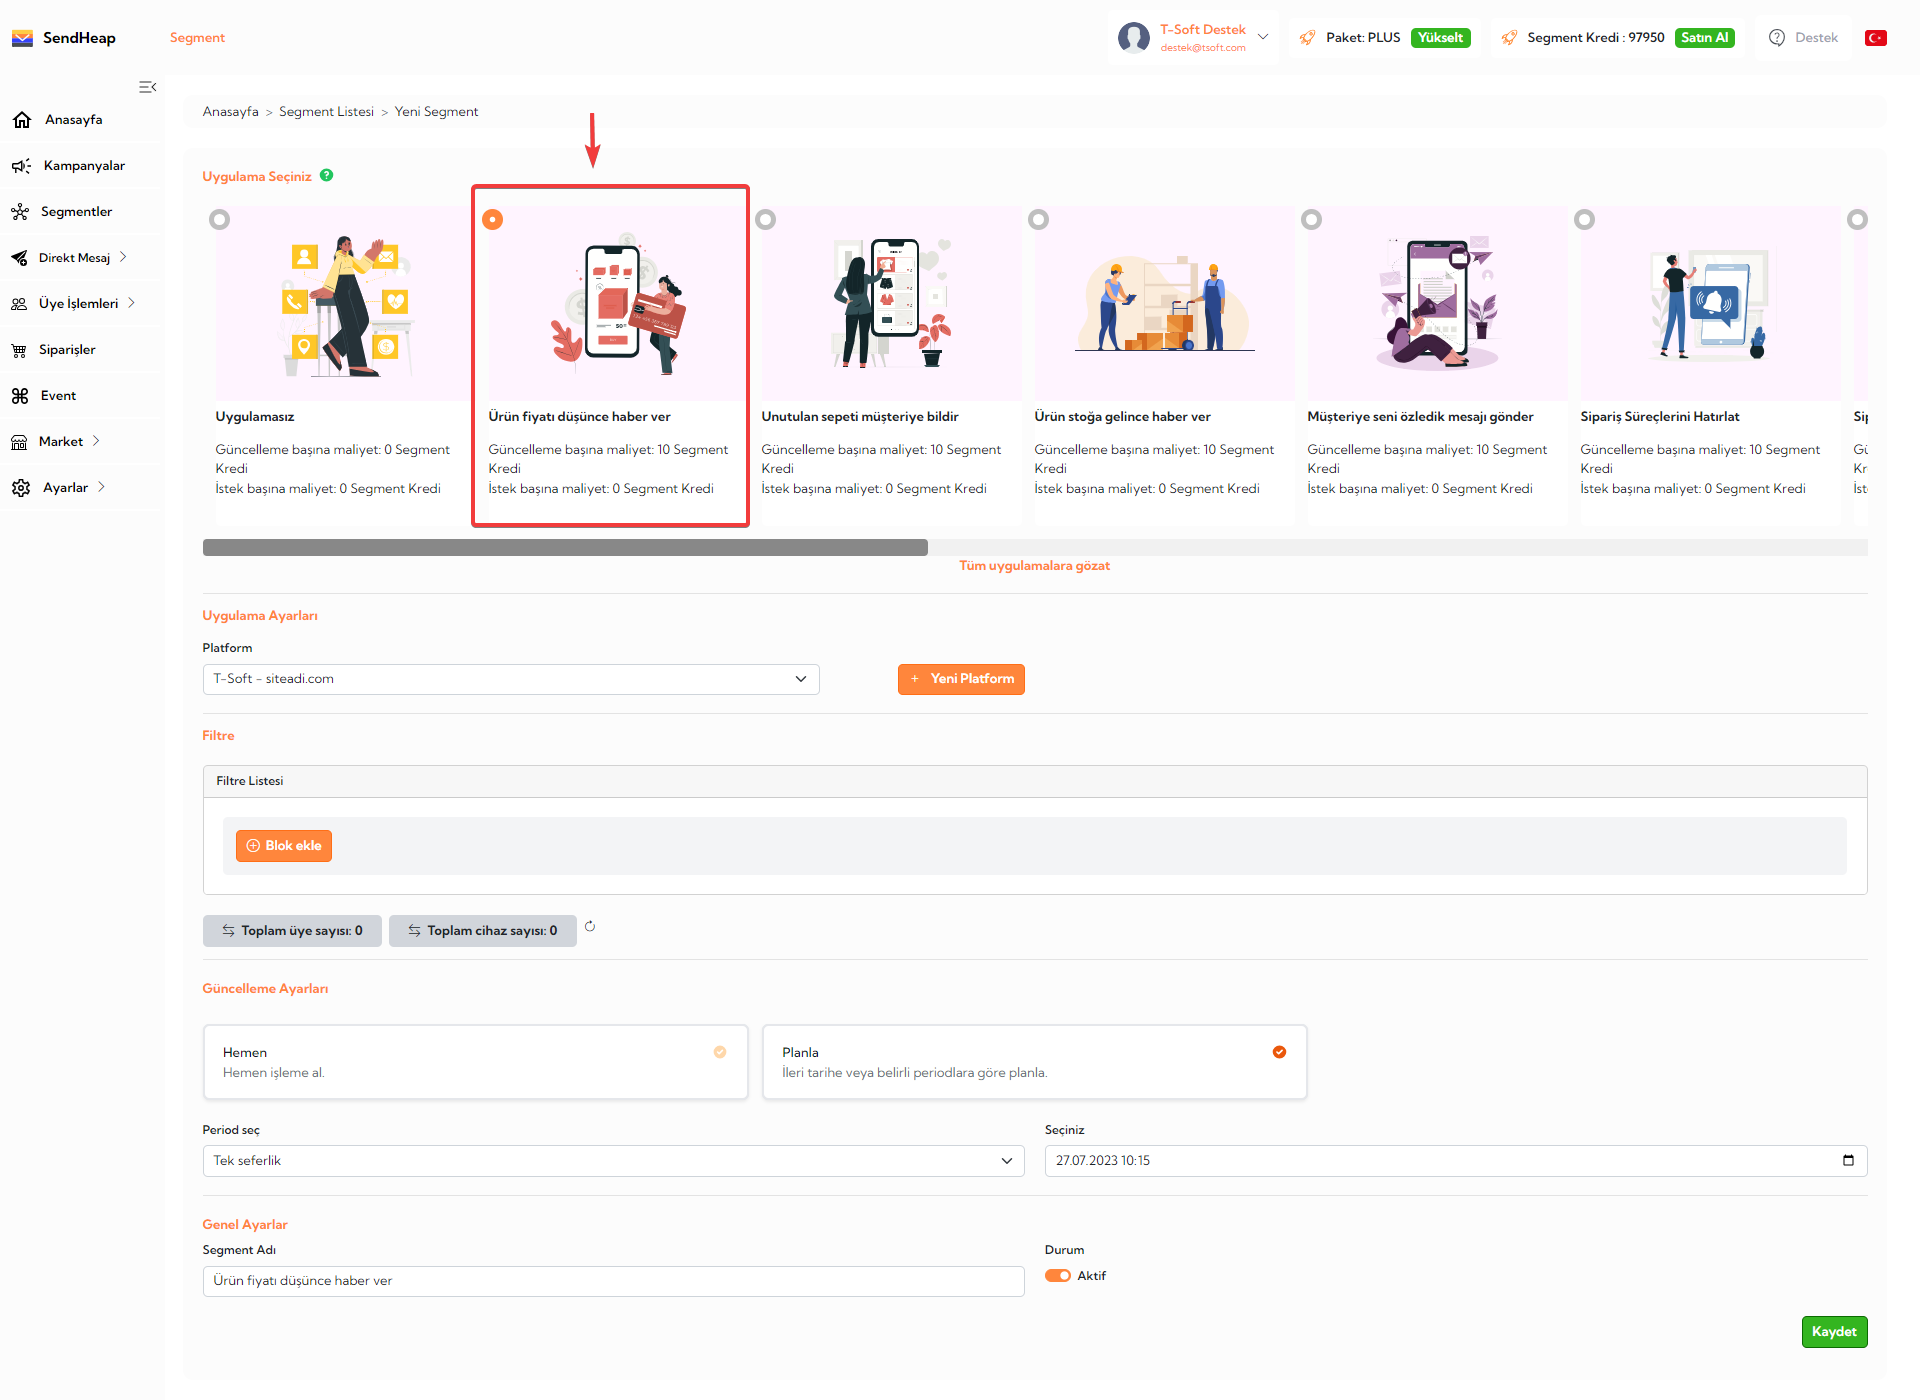The height and width of the screenshot is (1400, 1920).
Task: Go to Anasayfa breadcrumb
Action: click(x=230, y=112)
